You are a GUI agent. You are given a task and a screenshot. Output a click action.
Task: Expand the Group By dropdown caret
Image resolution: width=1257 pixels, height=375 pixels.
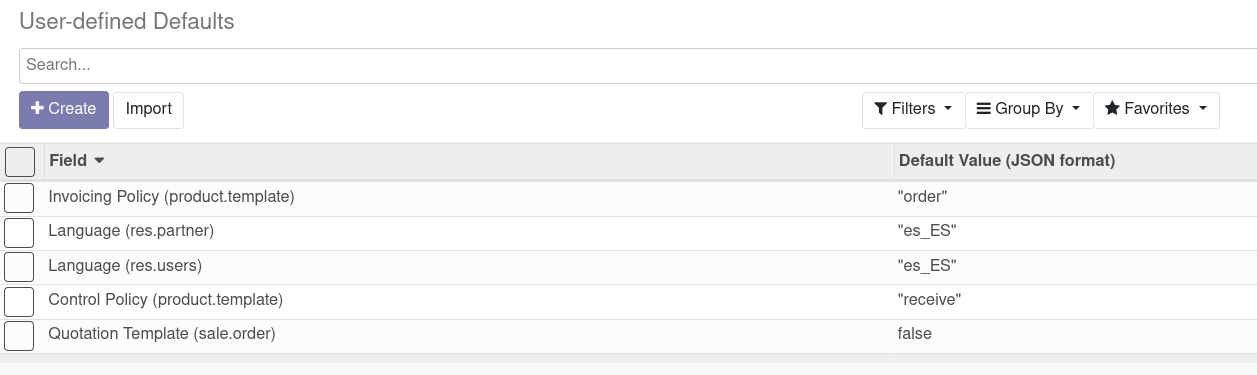1076,109
